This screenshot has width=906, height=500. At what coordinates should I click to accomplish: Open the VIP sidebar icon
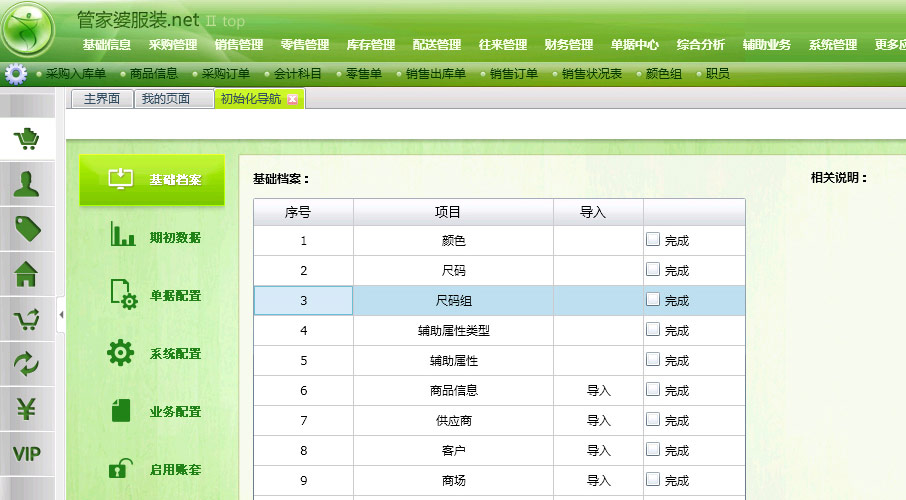pos(26,454)
